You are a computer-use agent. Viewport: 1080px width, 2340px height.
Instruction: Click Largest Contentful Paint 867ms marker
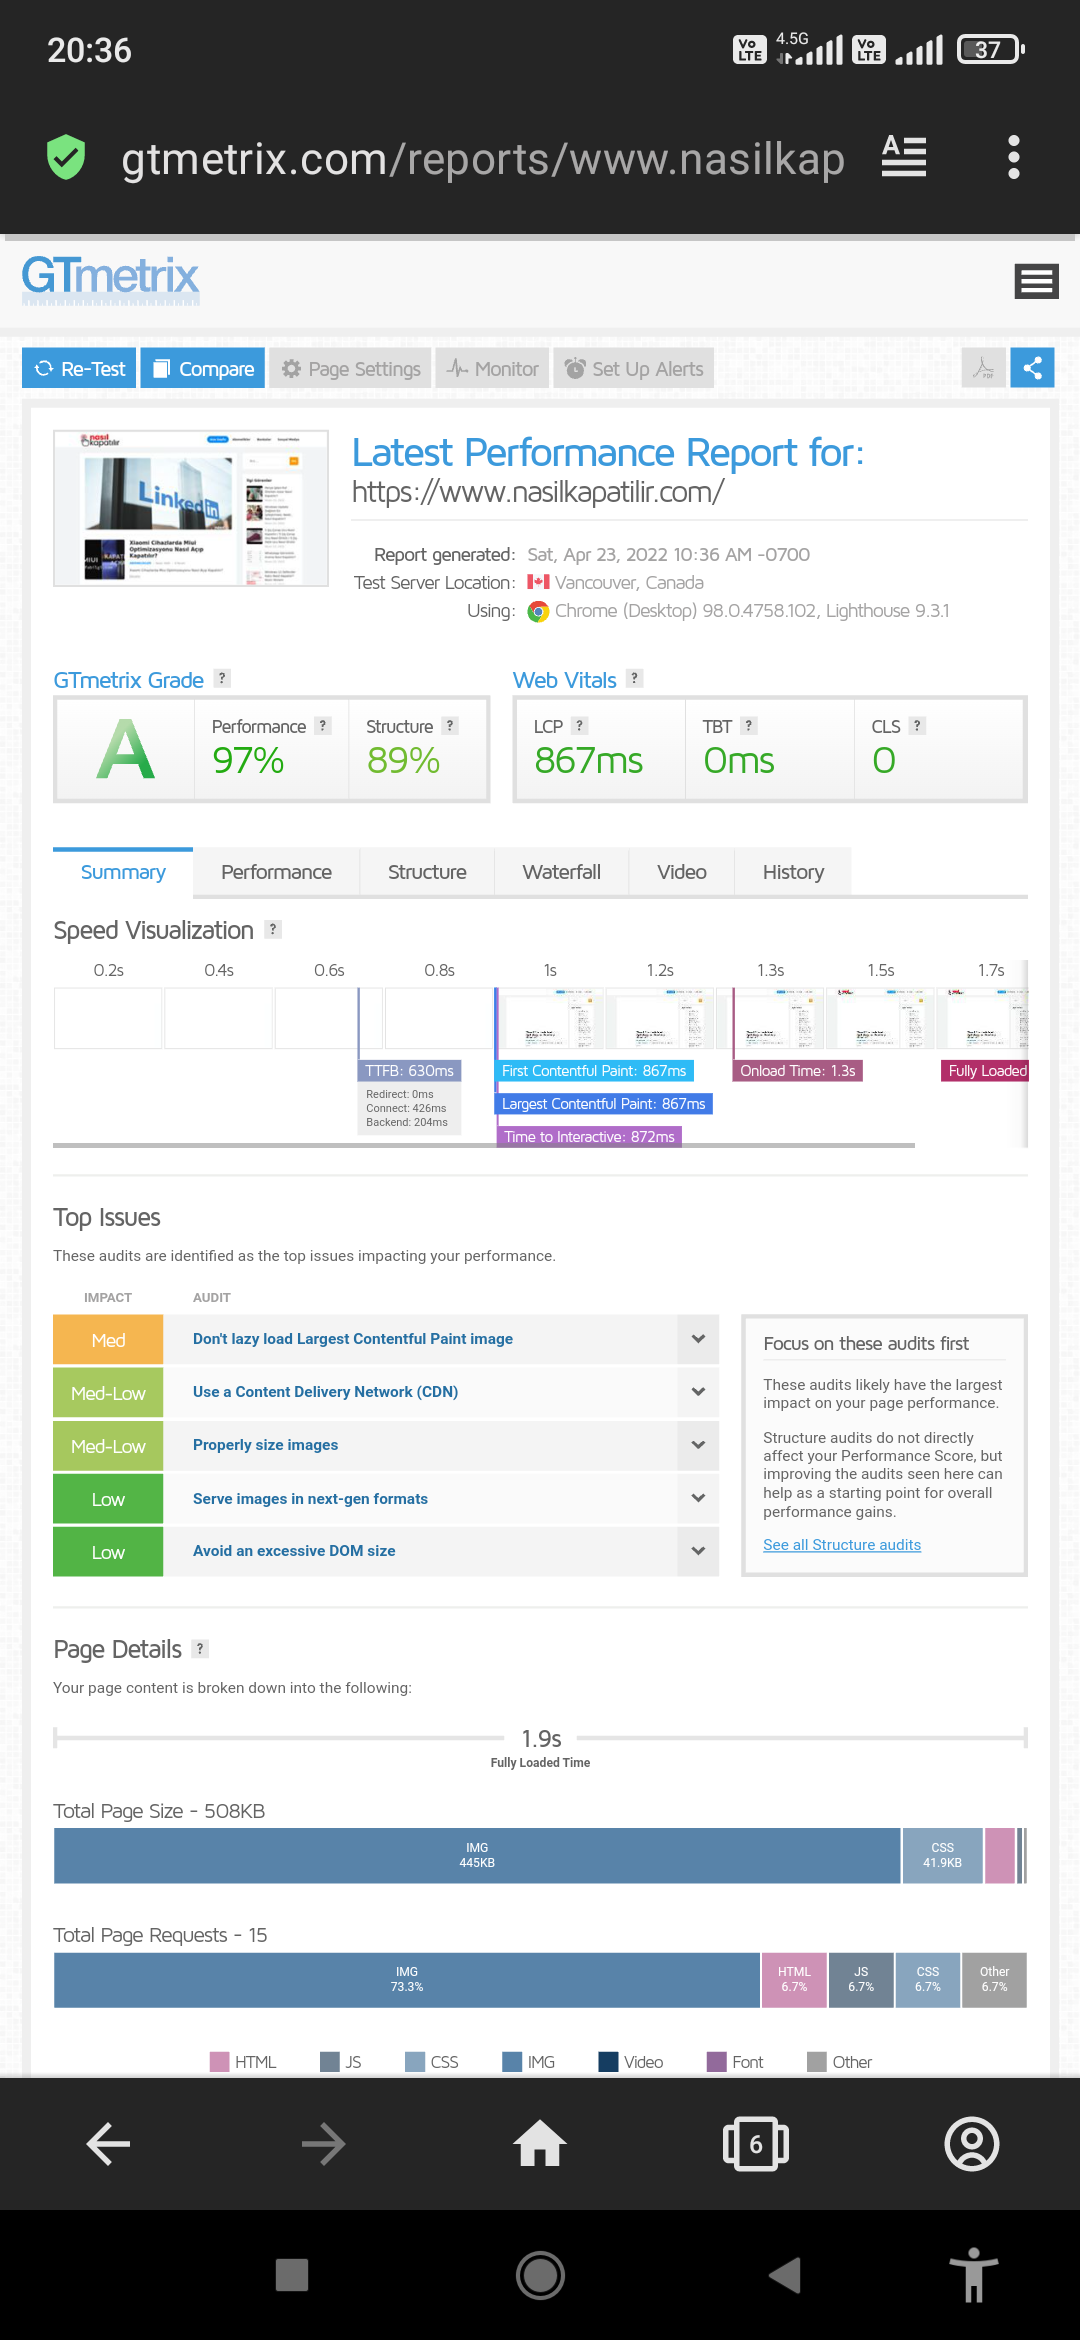(604, 1104)
